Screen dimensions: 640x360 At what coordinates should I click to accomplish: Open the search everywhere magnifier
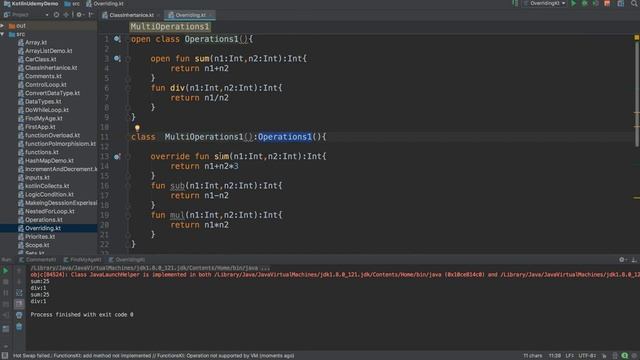(x=635, y=4)
